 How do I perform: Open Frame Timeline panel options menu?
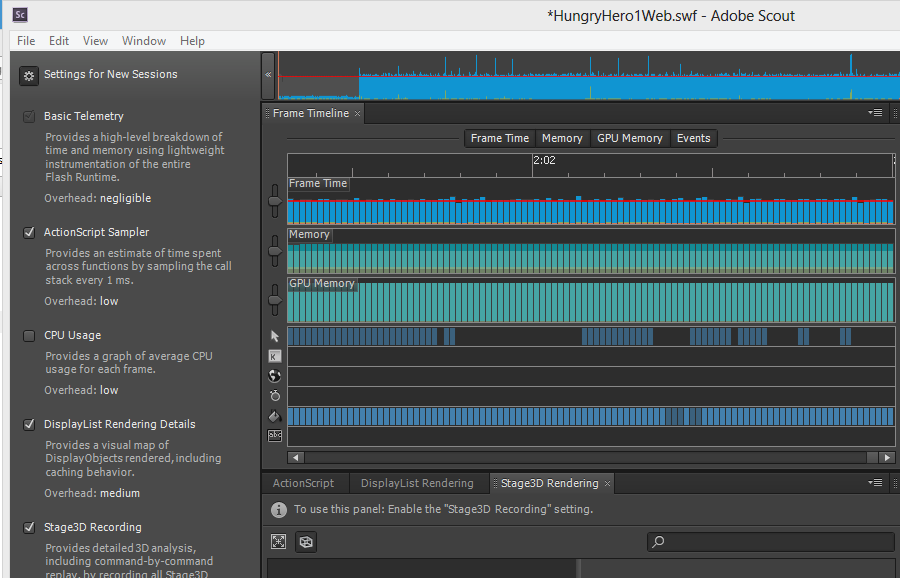click(875, 113)
